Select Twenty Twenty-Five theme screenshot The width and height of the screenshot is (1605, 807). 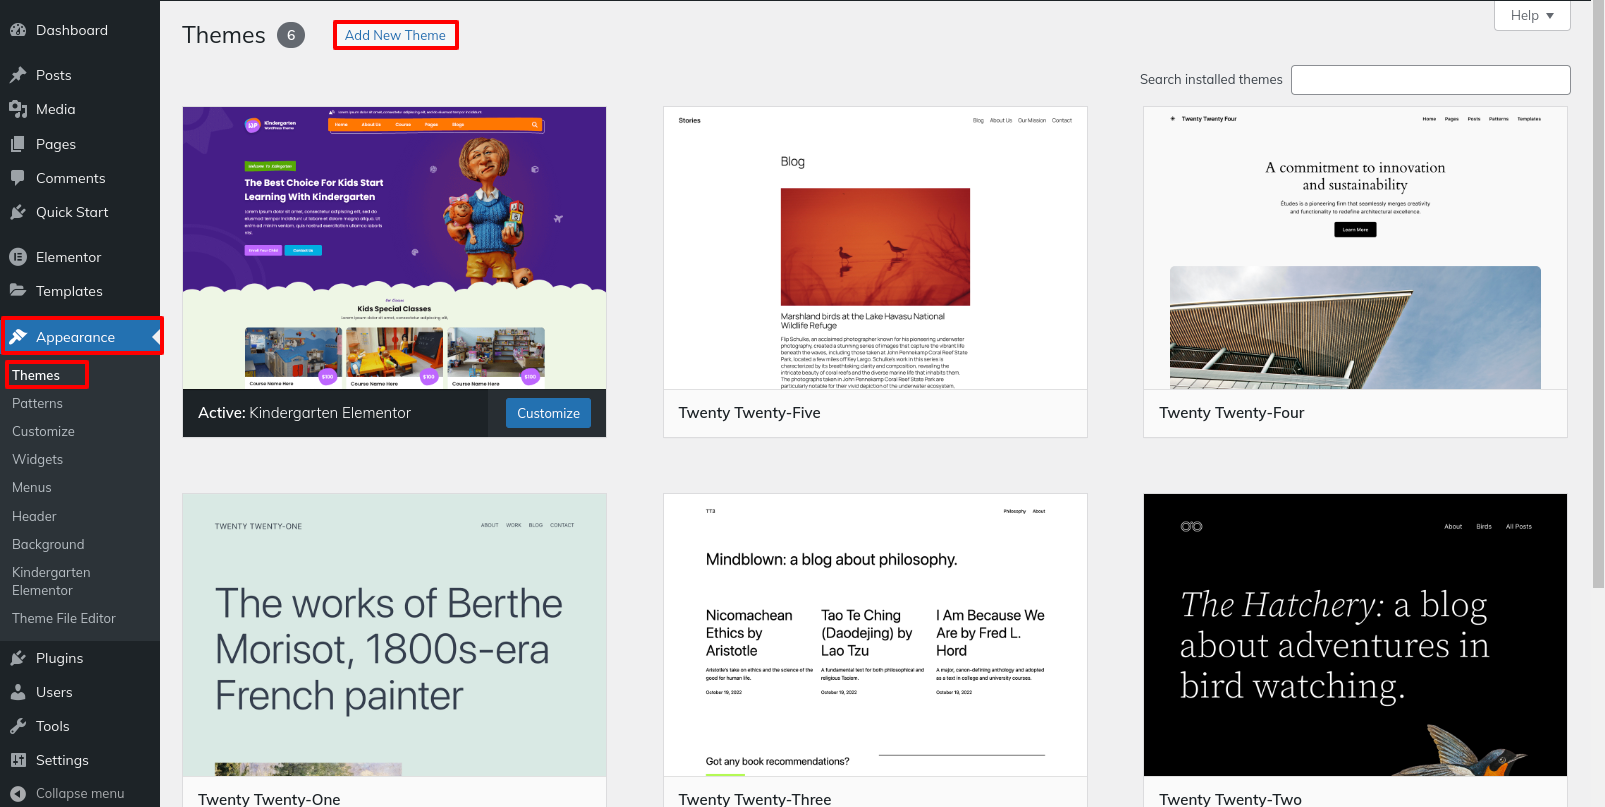tap(875, 248)
